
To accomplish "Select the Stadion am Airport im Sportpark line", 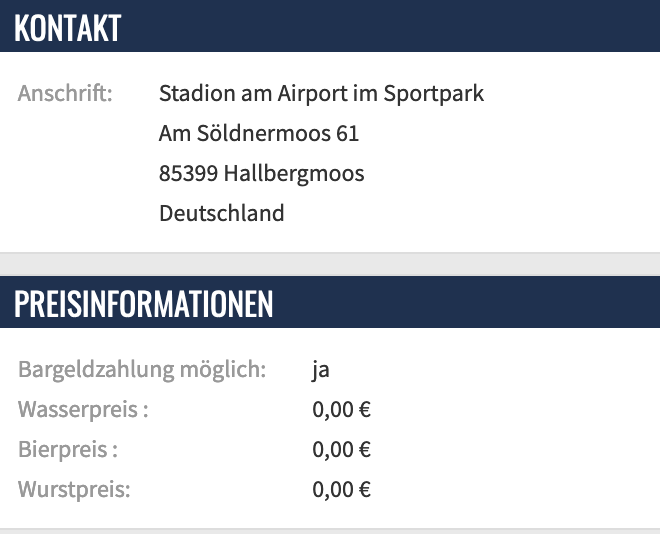I will click(x=321, y=94).
